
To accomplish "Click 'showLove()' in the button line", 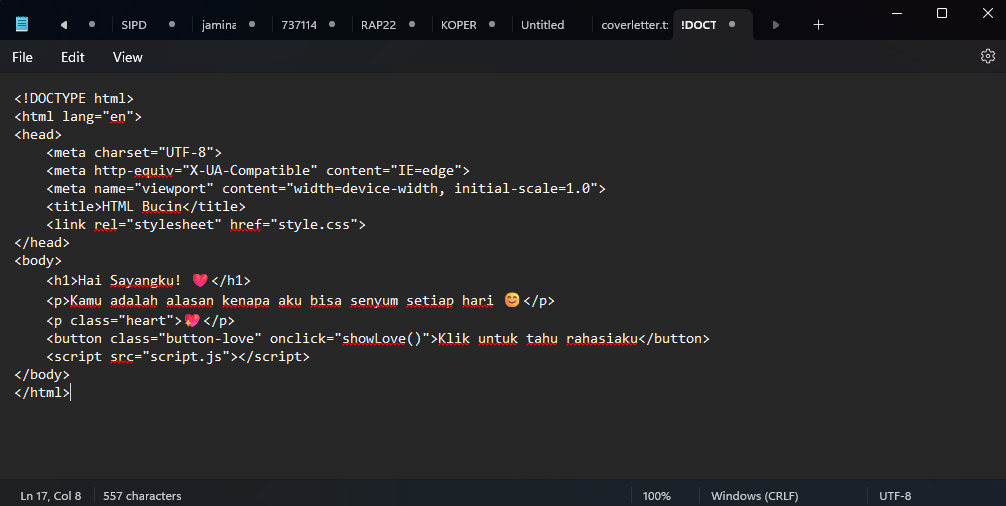I will point(382,338).
